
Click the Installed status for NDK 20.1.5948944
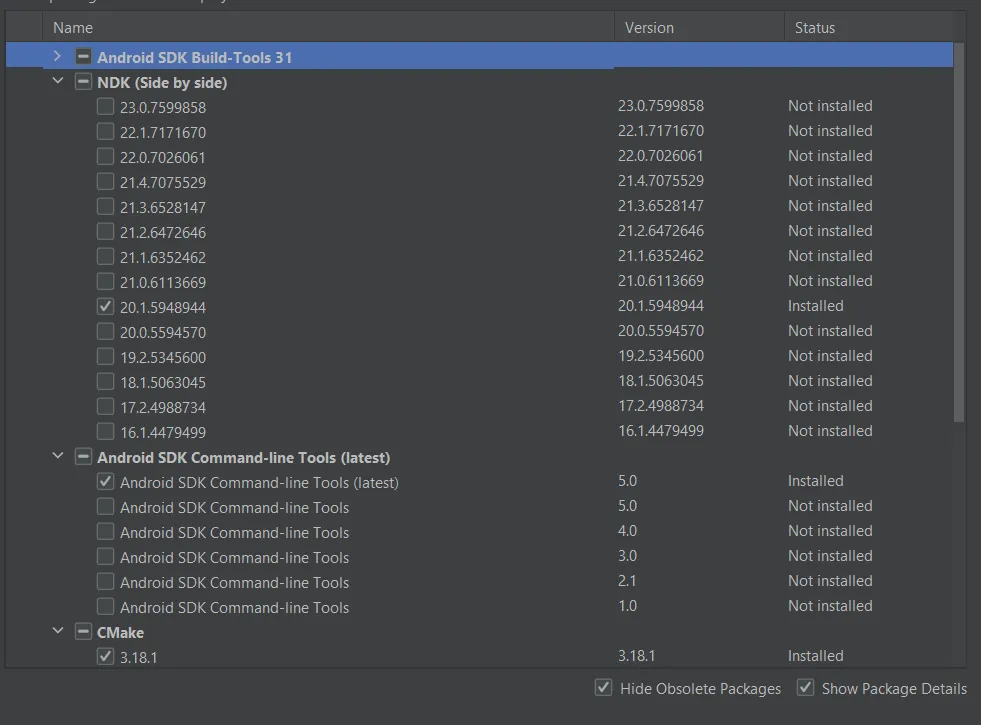point(815,306)
